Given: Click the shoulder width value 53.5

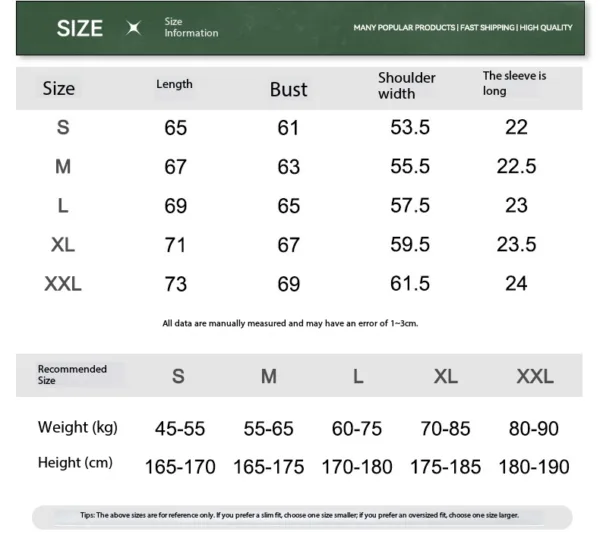Looking at the screenshot, I should (x=410, y=128).
